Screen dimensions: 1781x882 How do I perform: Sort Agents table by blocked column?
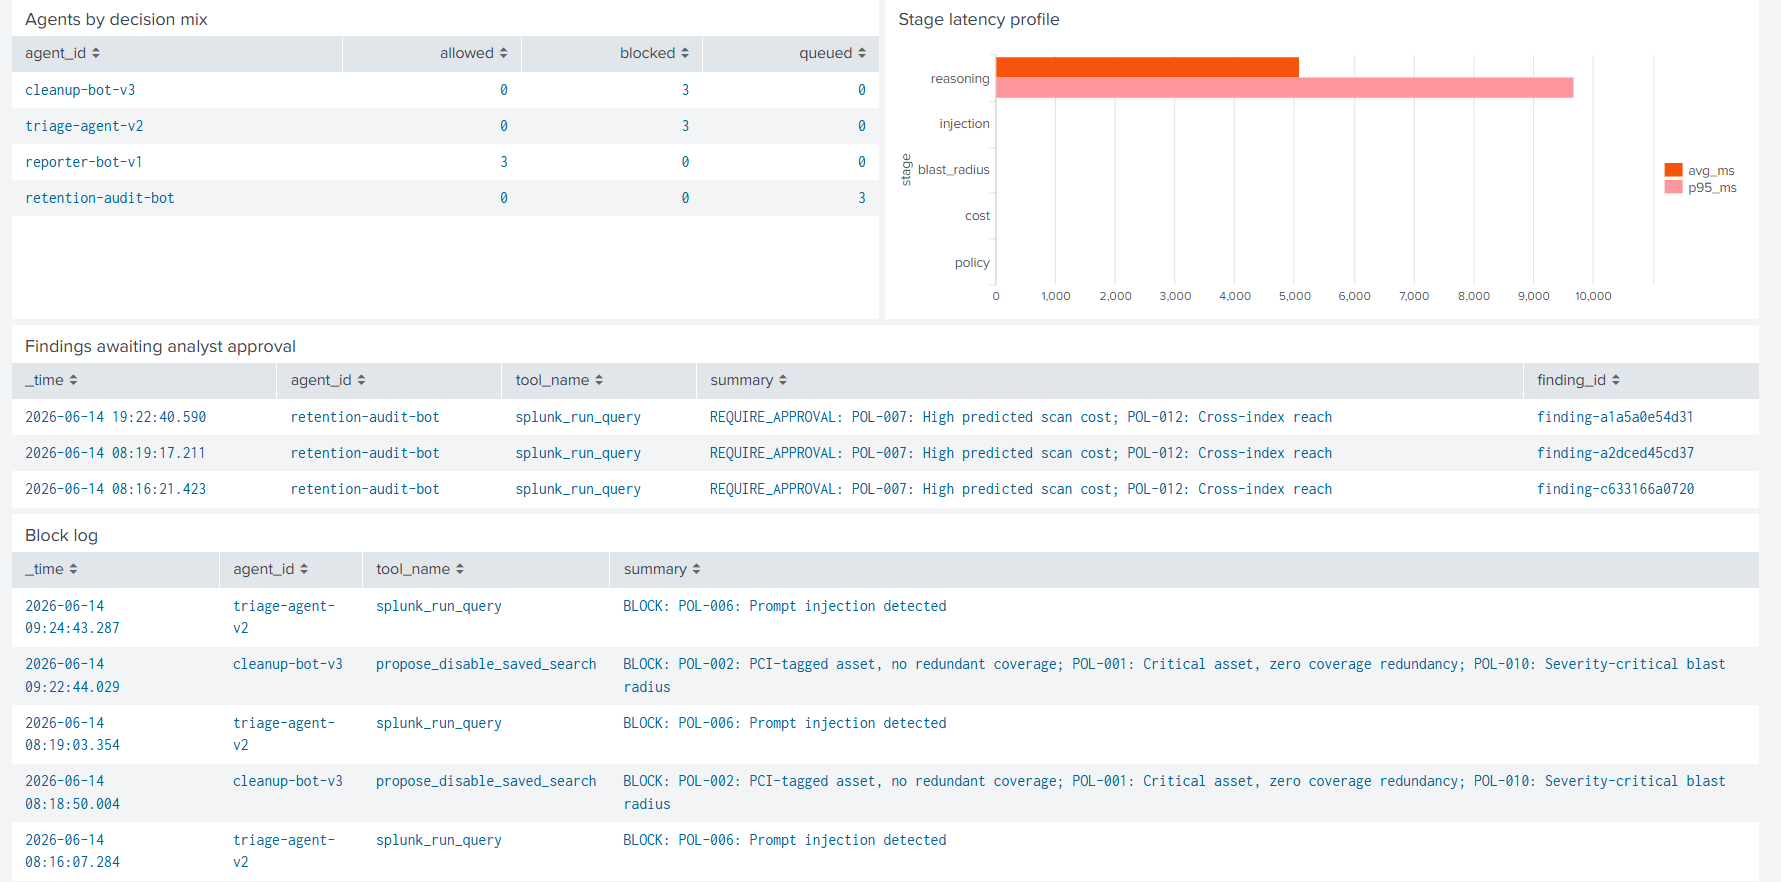point(654,53)
